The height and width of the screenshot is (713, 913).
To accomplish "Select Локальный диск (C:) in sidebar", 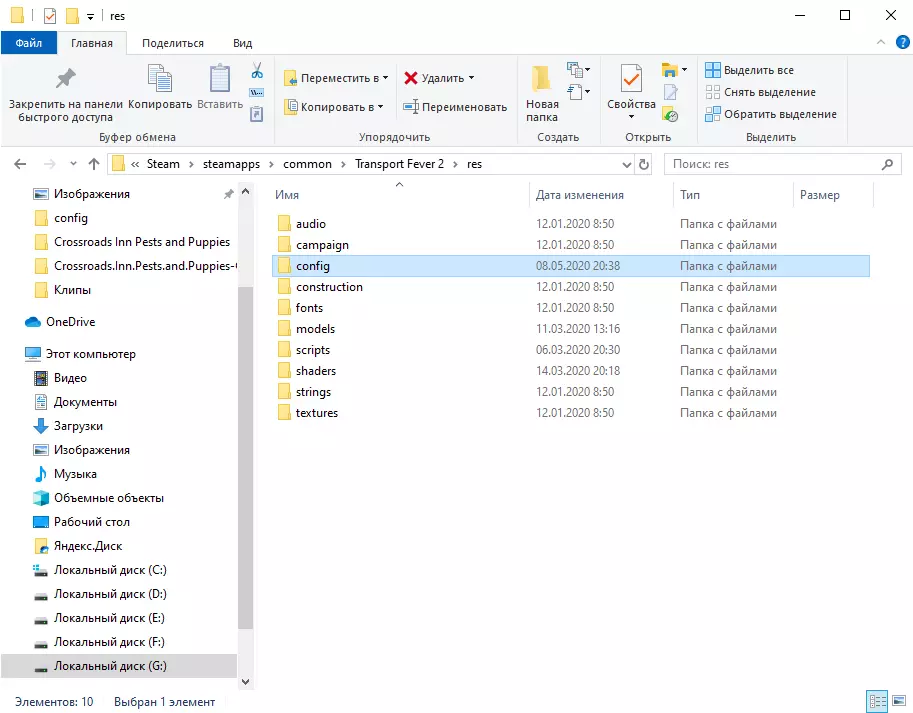I will pyautogui.click(x=100, y=570).
